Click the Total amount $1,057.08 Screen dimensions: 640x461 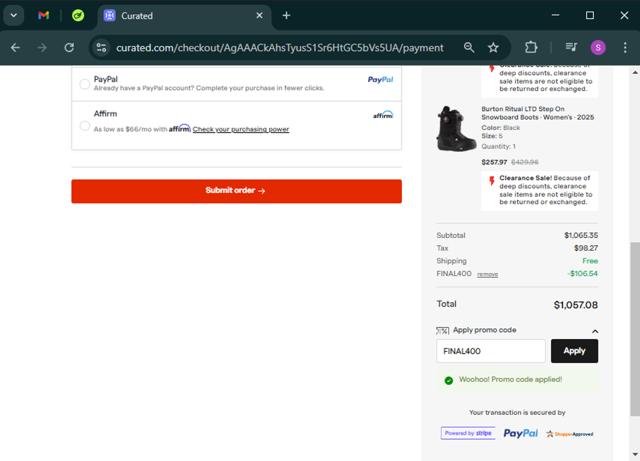[576, 305]
